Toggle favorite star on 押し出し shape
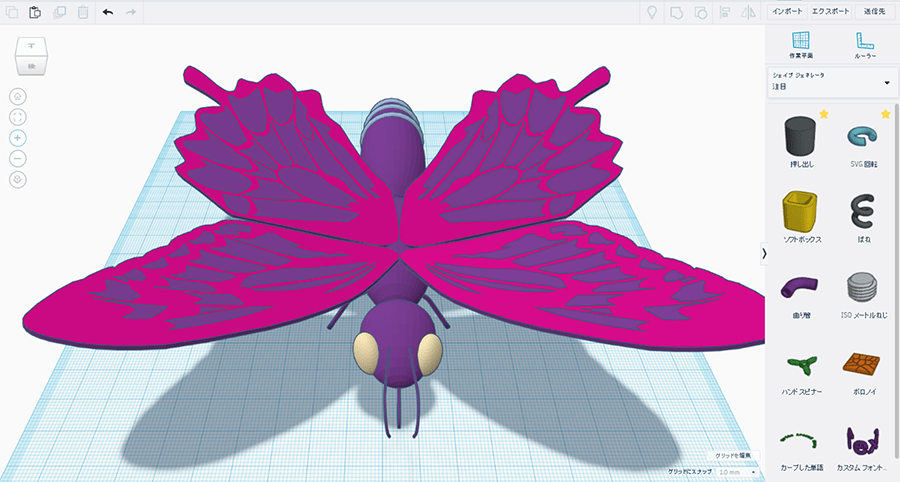This screenshot has height=482, width=900. (x=824, y=114)
